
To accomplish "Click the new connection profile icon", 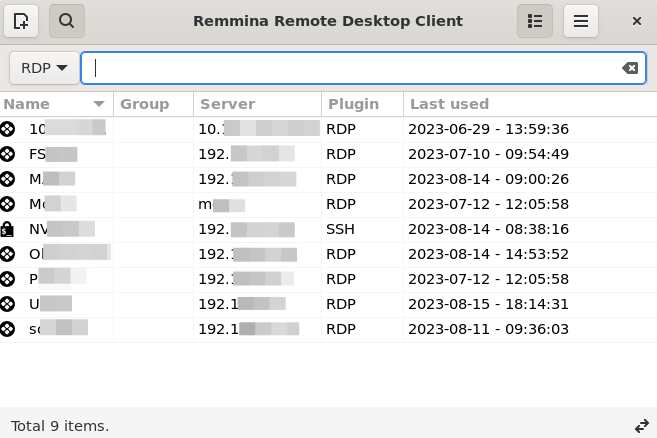I will (21, 21).
